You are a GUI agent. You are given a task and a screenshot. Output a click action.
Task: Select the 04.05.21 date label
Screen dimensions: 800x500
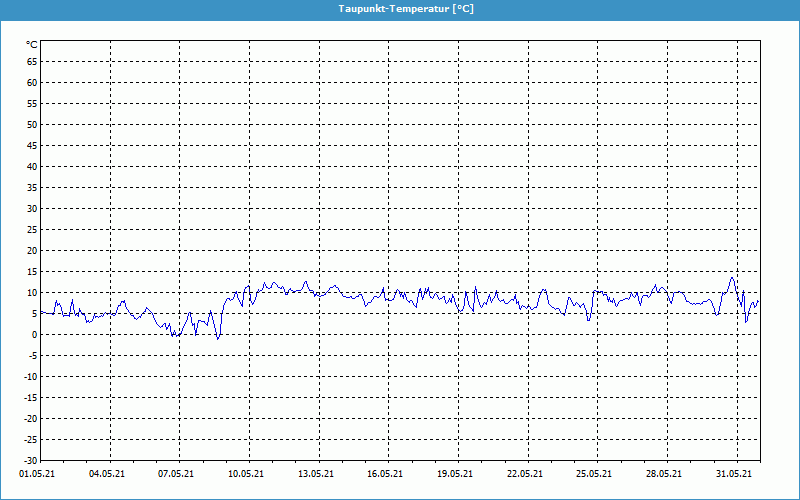point(107,475)
